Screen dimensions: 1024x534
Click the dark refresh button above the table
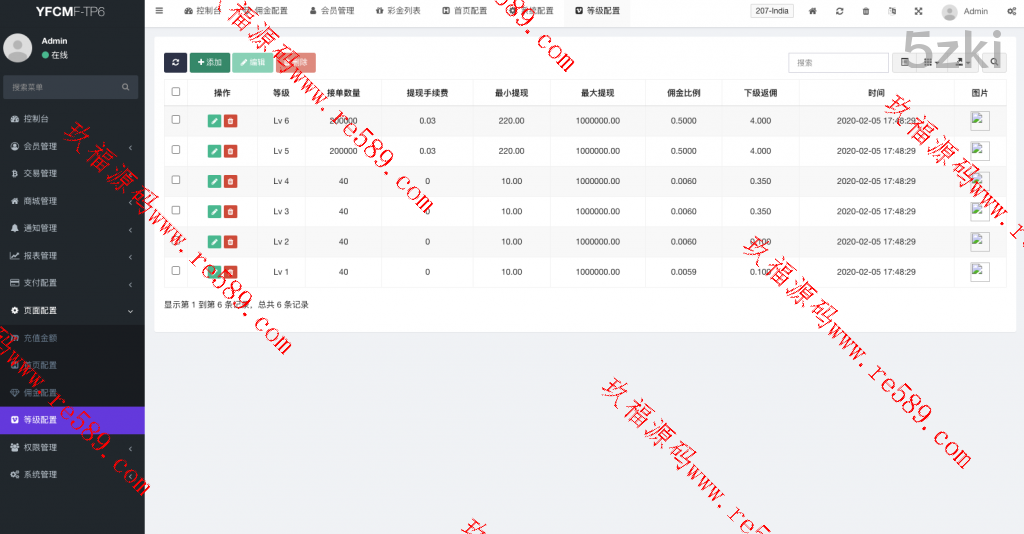175,62
